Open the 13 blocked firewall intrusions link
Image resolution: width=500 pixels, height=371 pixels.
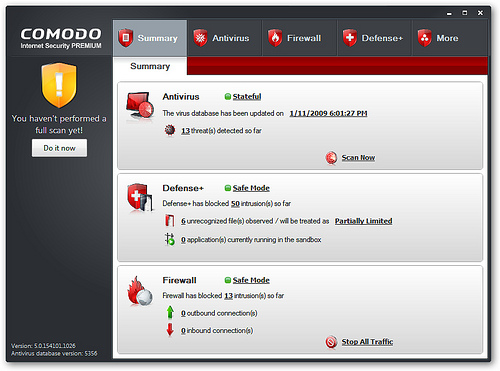tap(228, 296)
